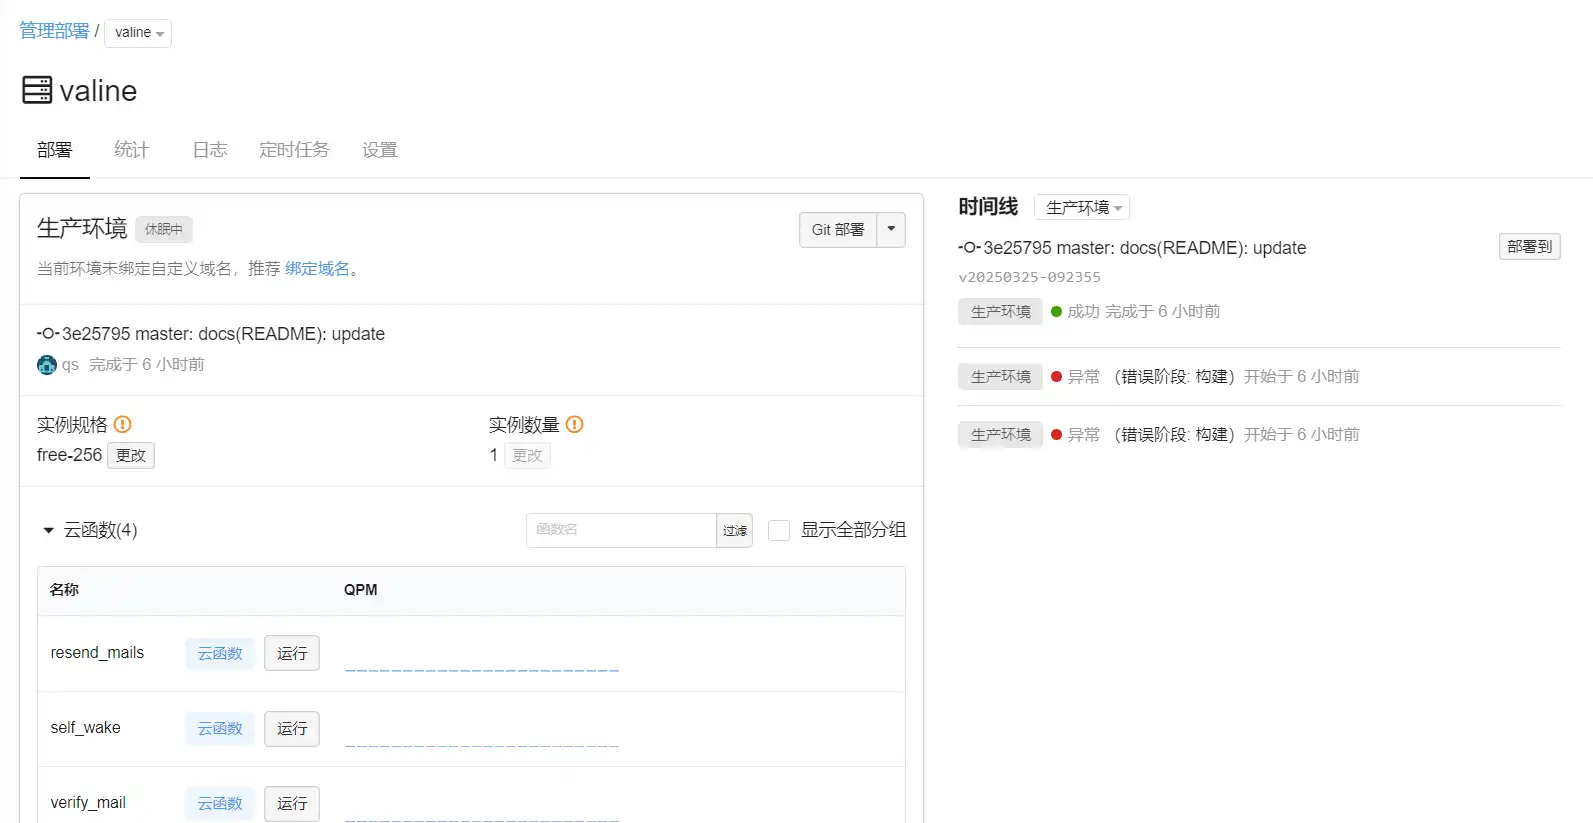The image size is (1593, 823).
Task: Switch to the 统计 tab
Action: (131, 150)
